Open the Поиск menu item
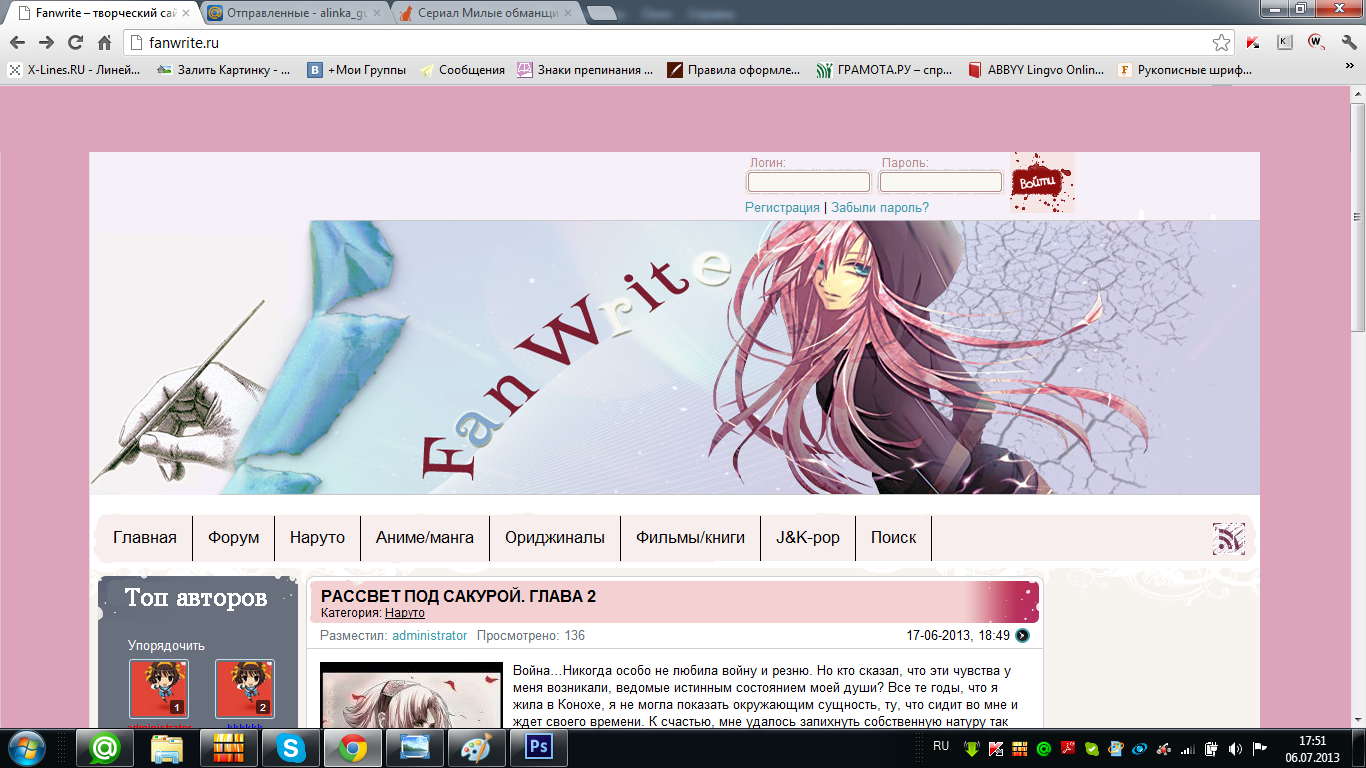 [x=894, y=538]
